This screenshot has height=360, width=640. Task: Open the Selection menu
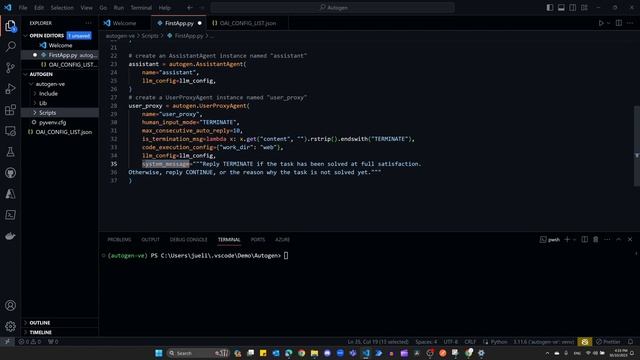62,7
